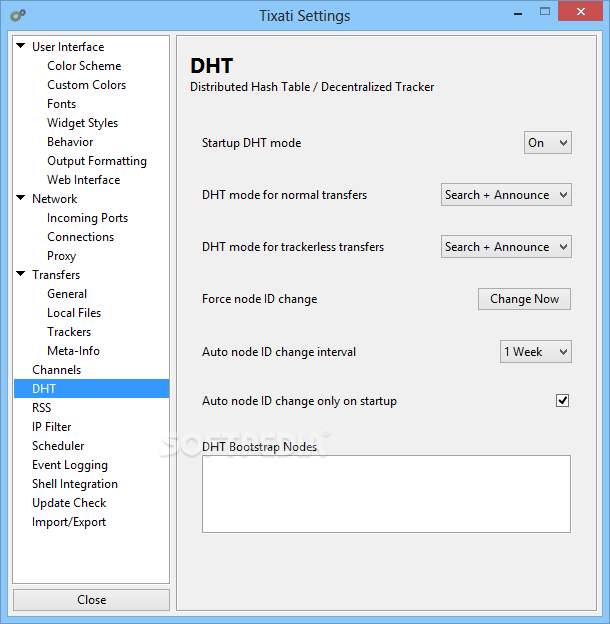Open Behavior settings page
The height and width of the screenshot is (624, 610).
tap(70, 142)
